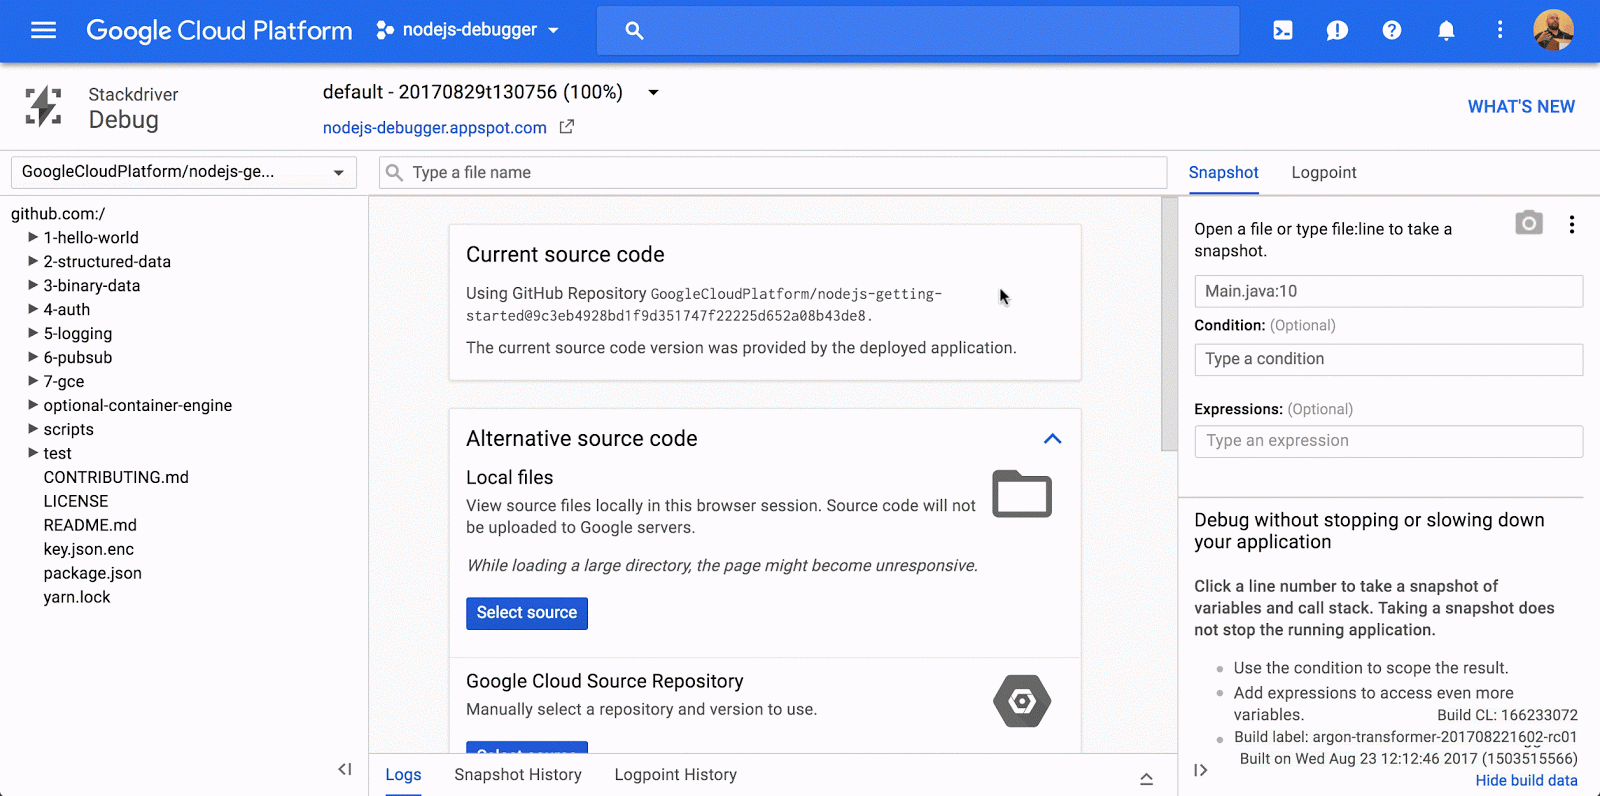Click the camera take snapshot icon
This screenshot has width=1600, height=796.
1529,223
